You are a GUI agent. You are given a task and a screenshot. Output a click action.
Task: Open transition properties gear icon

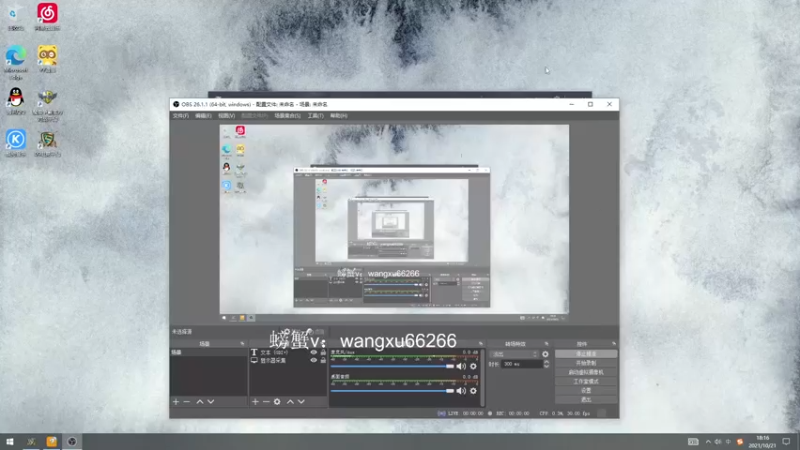pyautogui.click(x=545, y=354)
